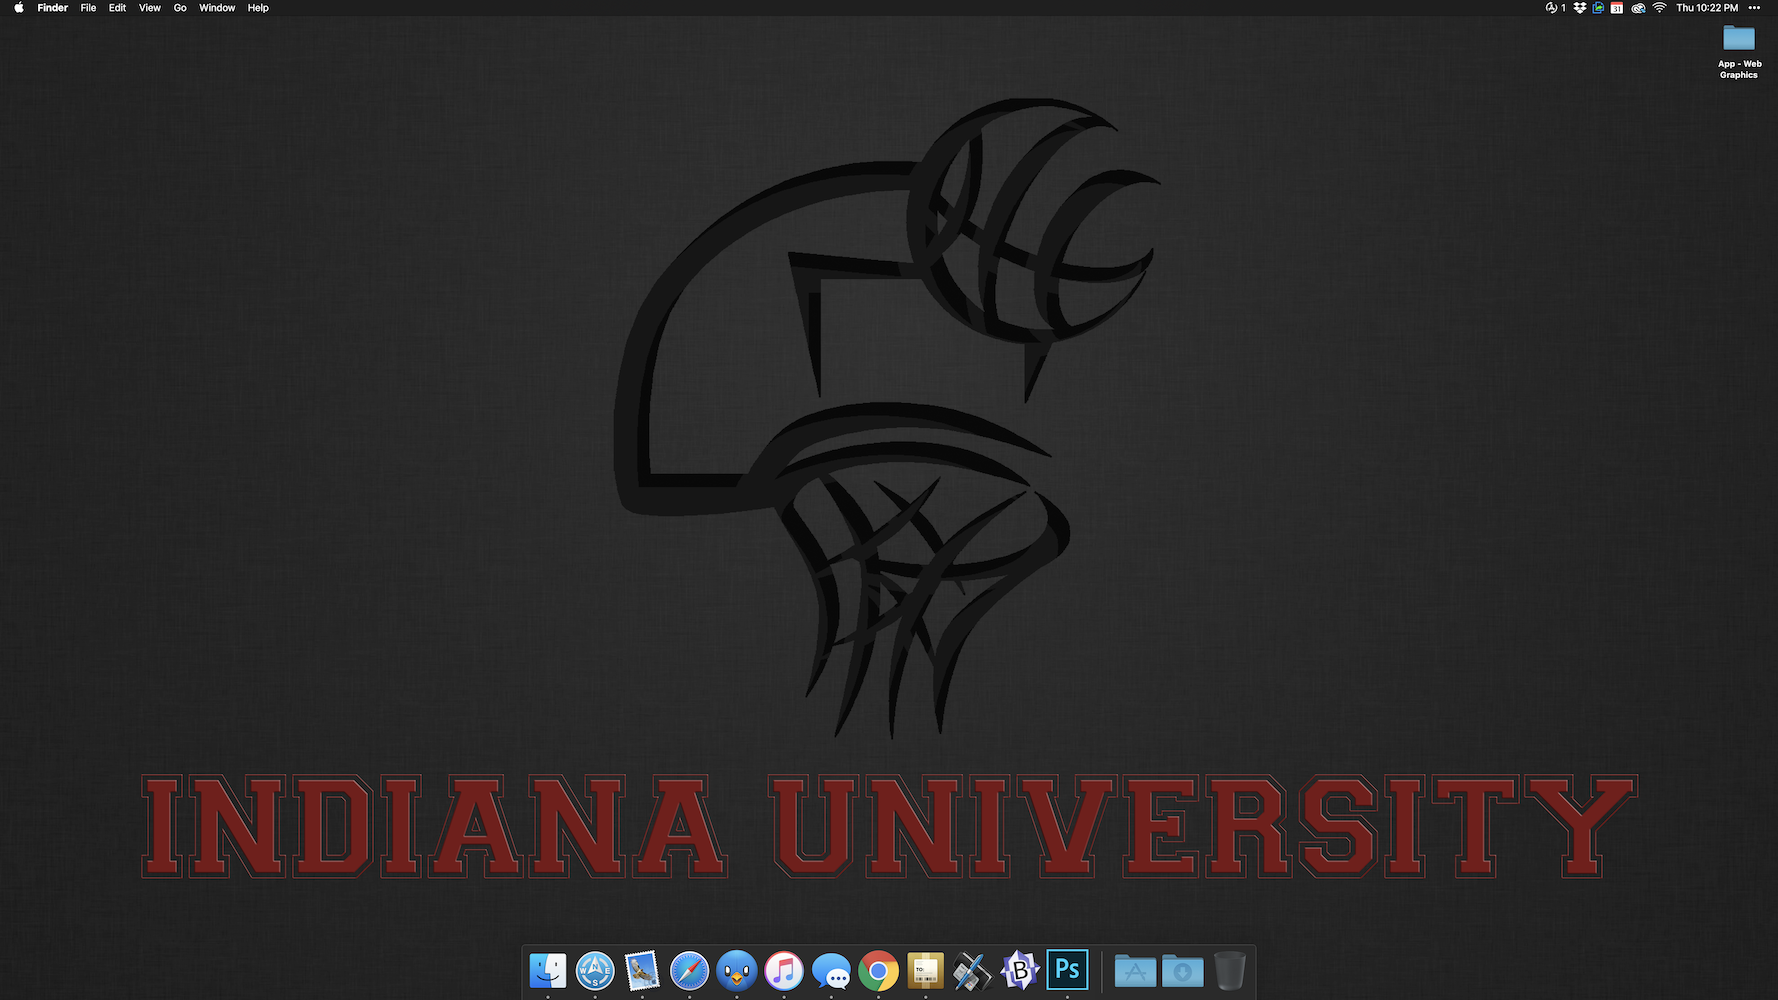Open the calendar 31 menu bar icon
Image resolution: width=1778 pixels, height=1000 pixels.
pos(1617,8)
